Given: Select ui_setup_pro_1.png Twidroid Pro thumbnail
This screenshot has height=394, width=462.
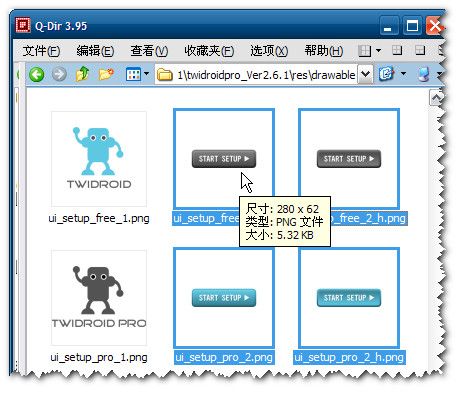Looking at the screenshot, I should tap(99, 298).
